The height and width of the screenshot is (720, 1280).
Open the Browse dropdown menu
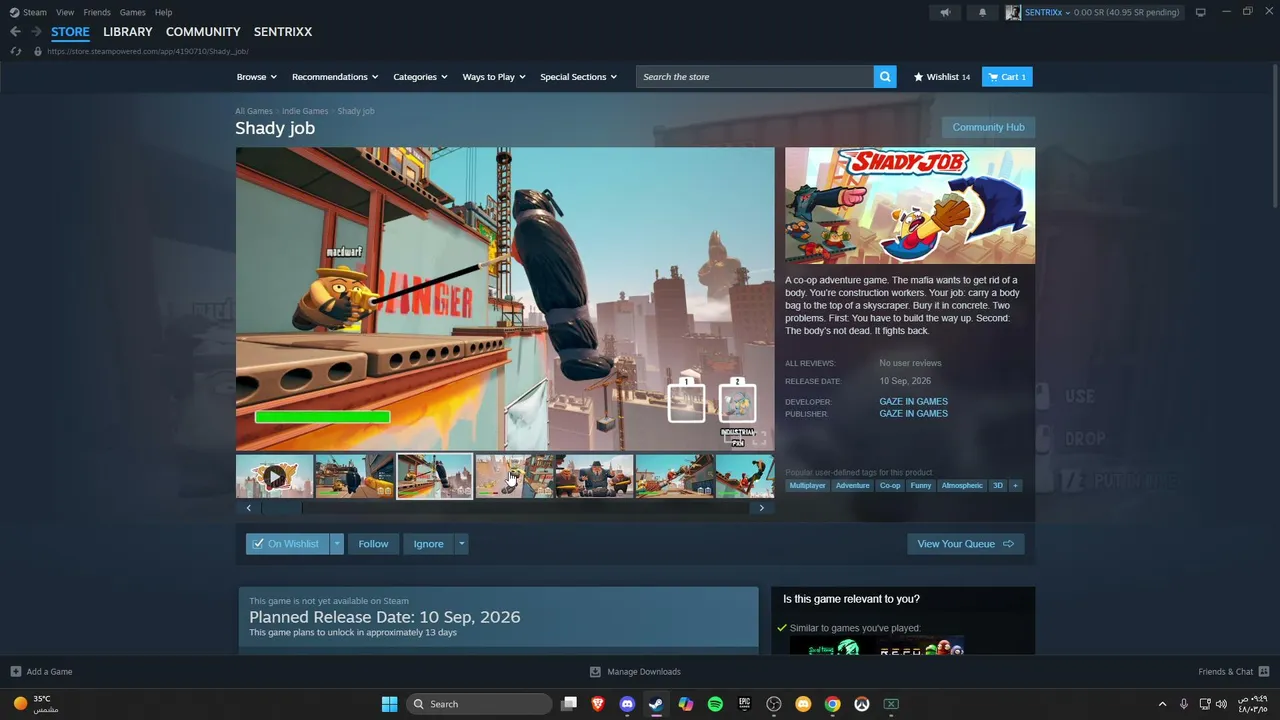[x=257, y=77]
